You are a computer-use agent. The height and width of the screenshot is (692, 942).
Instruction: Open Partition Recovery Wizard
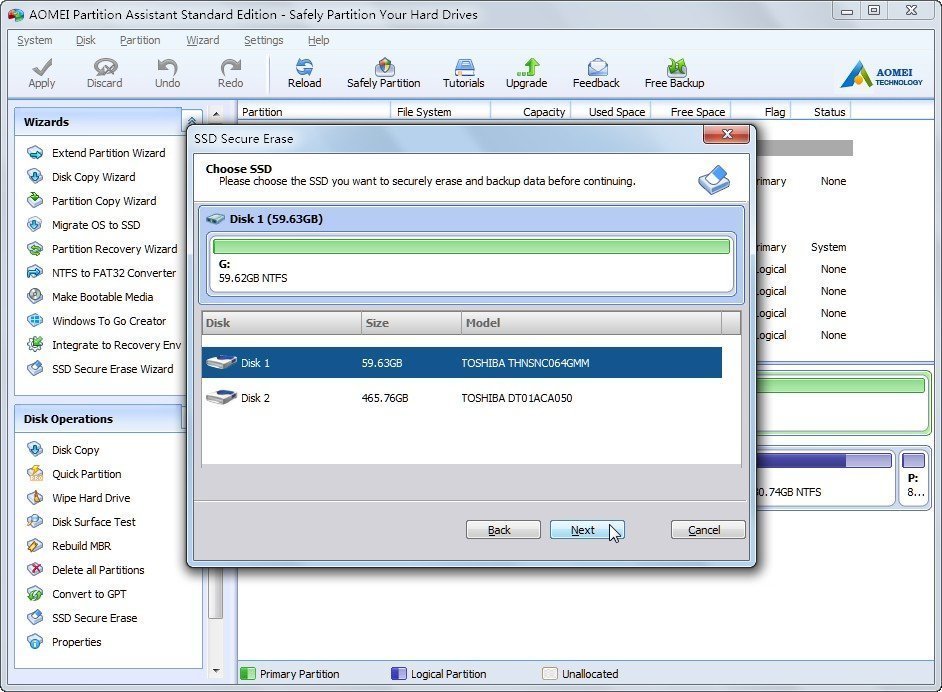[x=114, y=249]
